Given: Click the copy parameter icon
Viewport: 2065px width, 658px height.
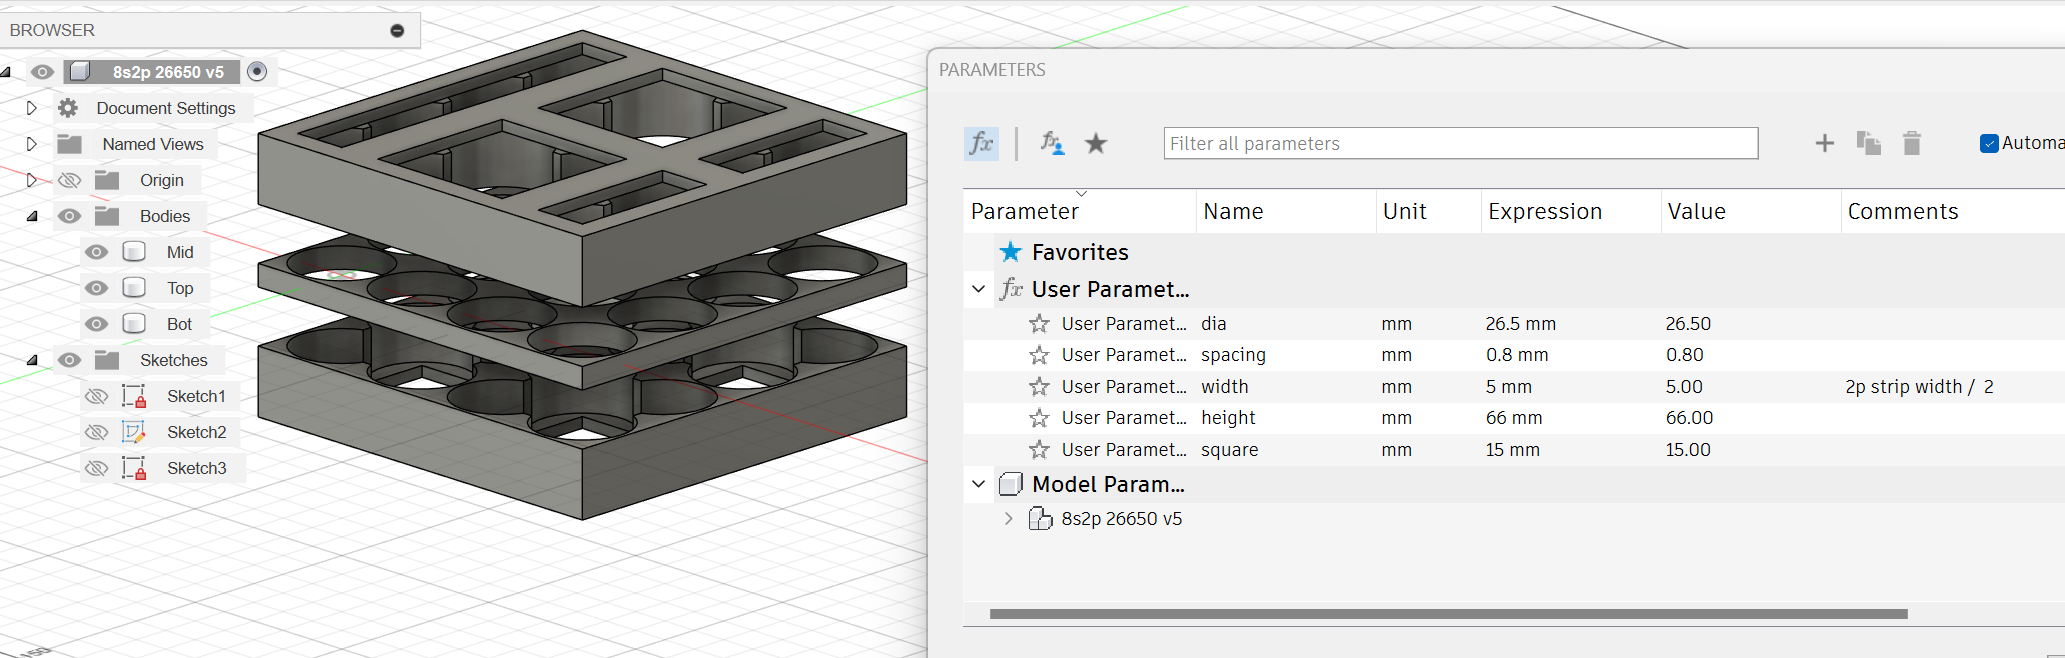Looking at the screenshot, I should click(x=1868, y=143).
